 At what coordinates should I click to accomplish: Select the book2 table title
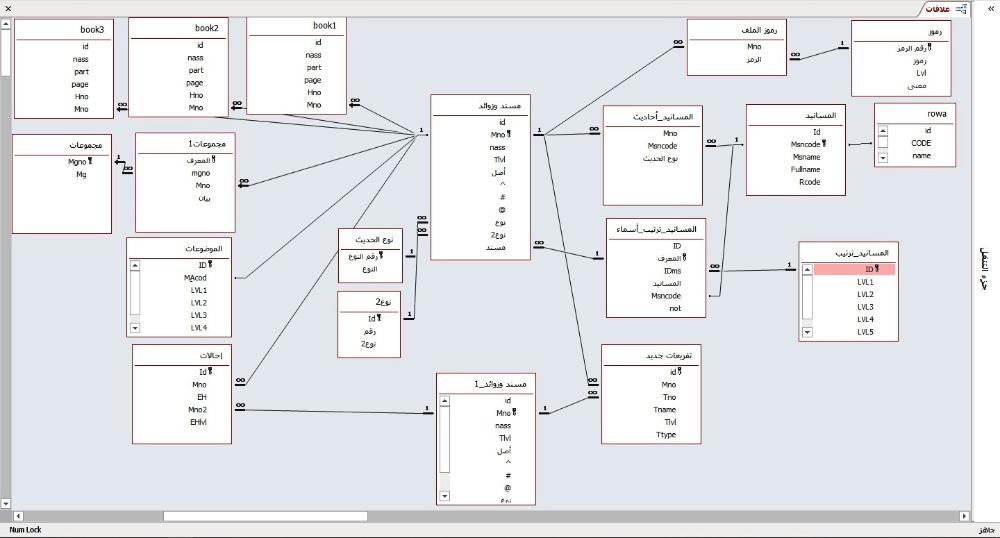coord(207,28)
